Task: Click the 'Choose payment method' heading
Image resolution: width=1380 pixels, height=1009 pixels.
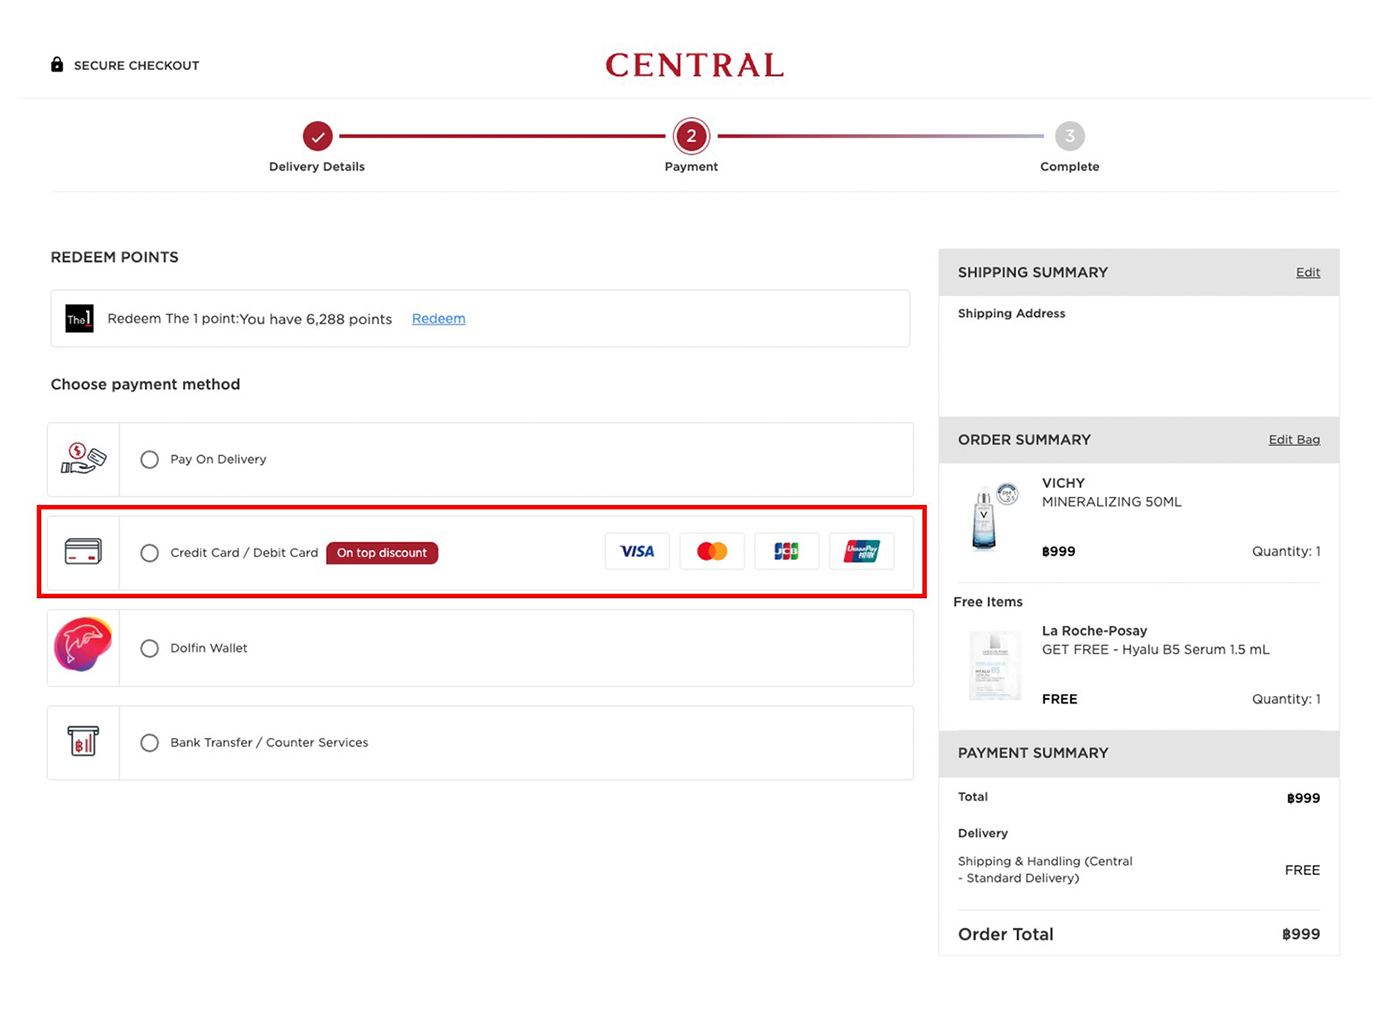Action: [x=145, y=384]
